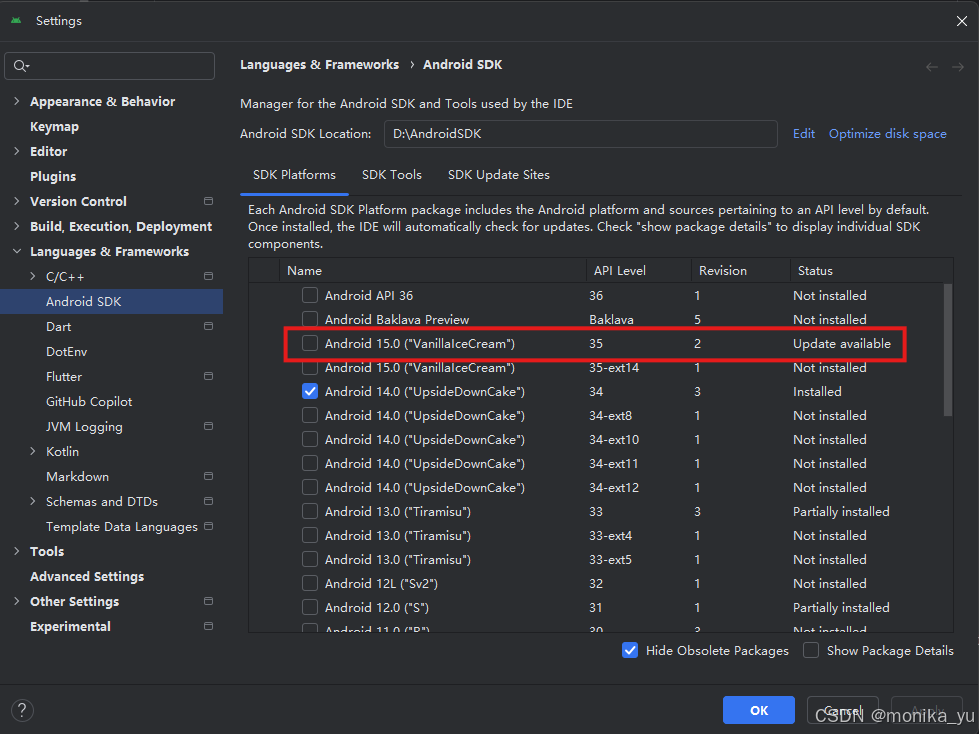
Task: Click the Edit link next to SDK Location
Action: pos(803,133)
